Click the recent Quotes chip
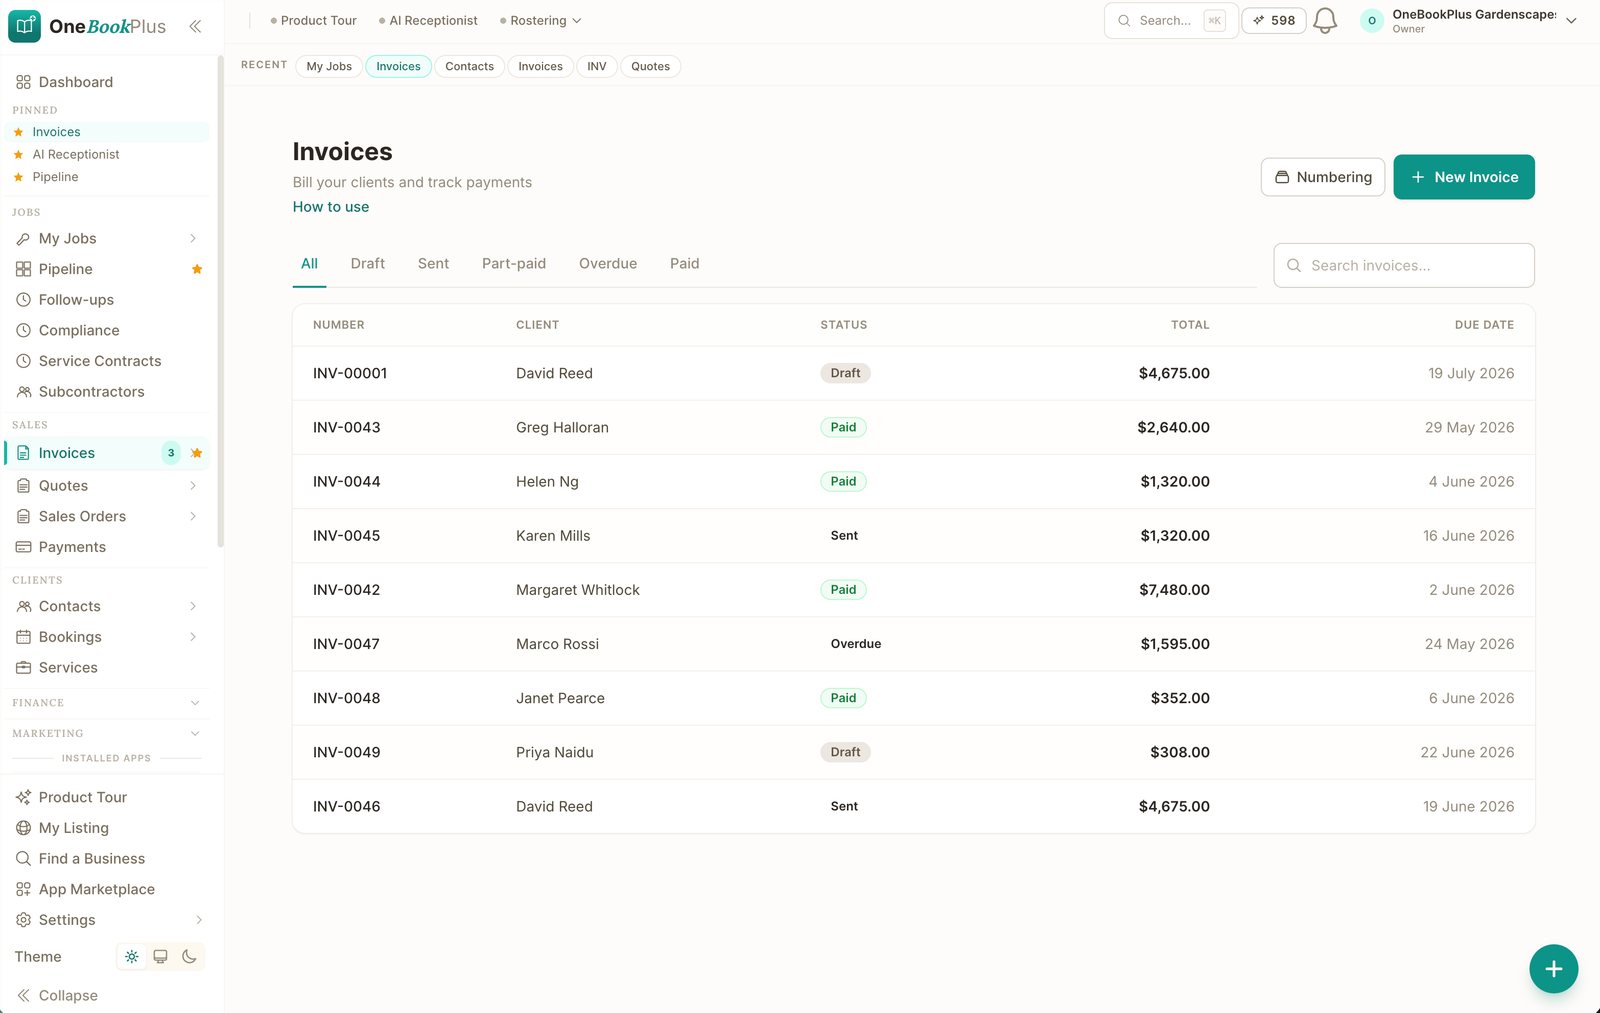The image size is (1600, 1013). pos(651,67)
